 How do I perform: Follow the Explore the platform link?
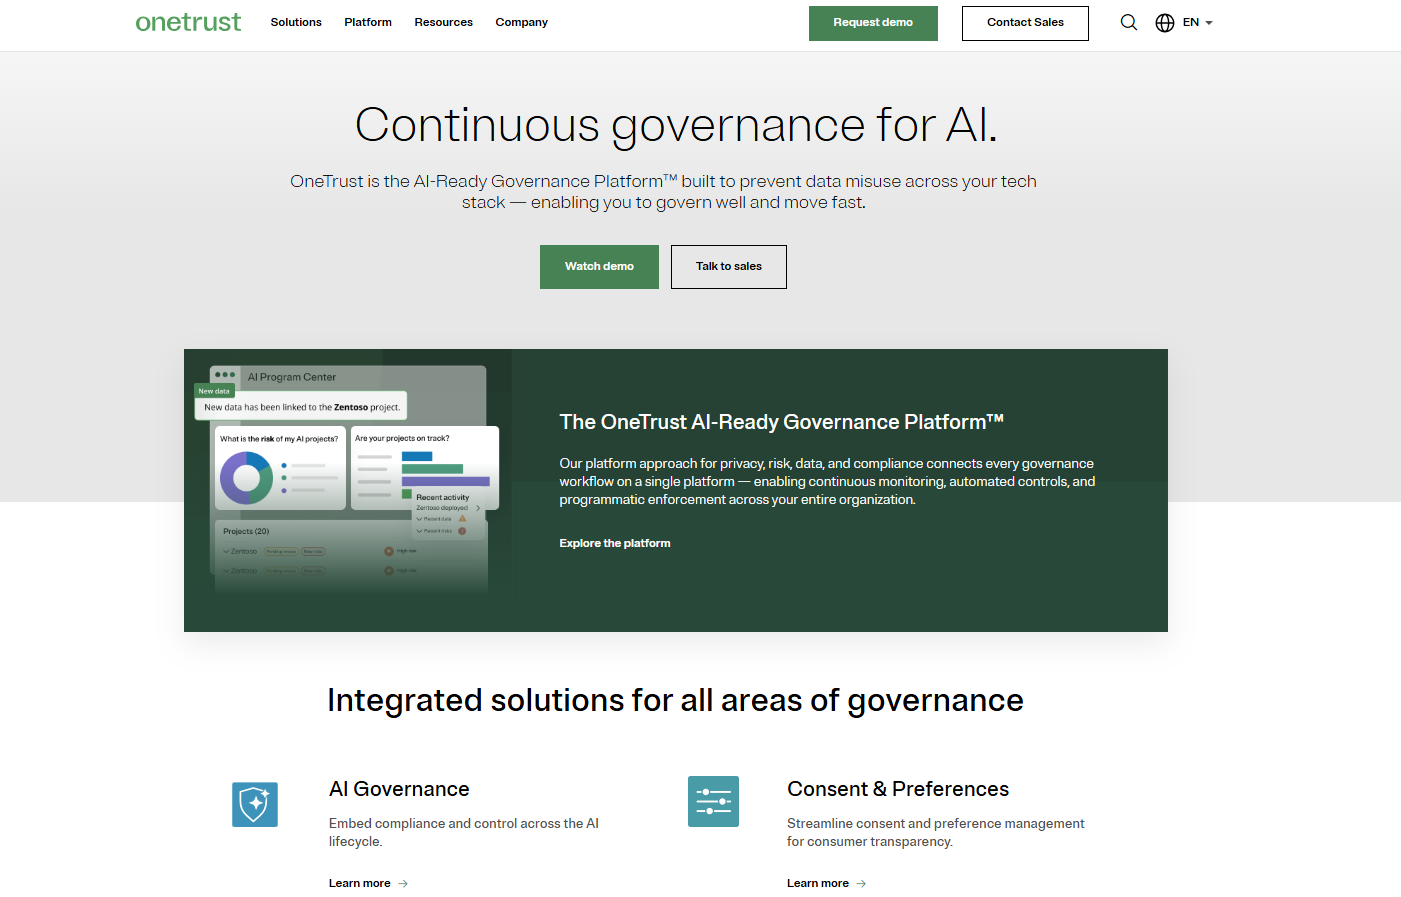(615, 543)
